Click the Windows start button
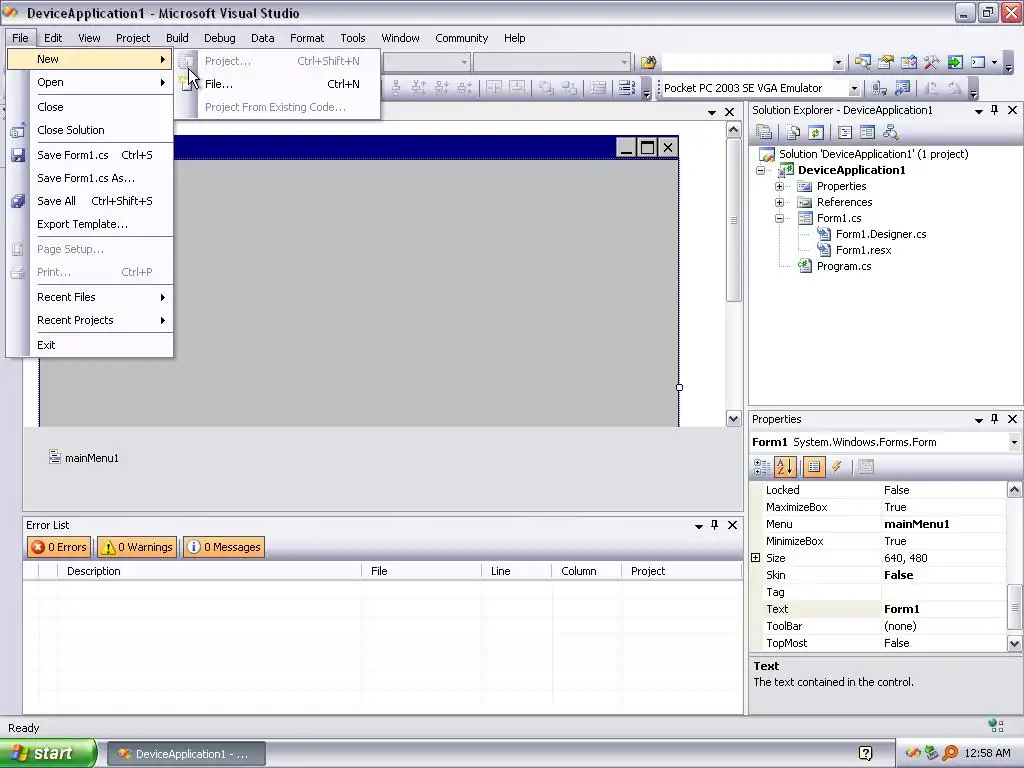1024x768 pixels. pyautogui.click(x=48, y=753)
